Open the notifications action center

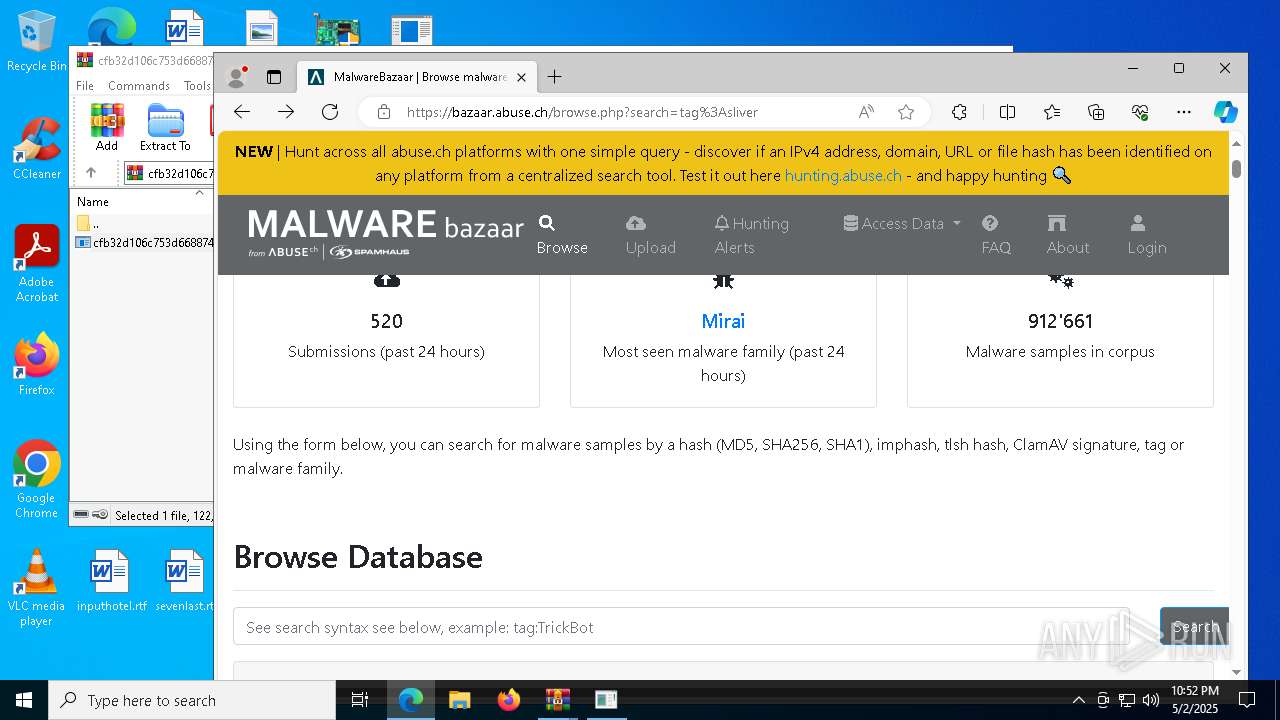1247,700
